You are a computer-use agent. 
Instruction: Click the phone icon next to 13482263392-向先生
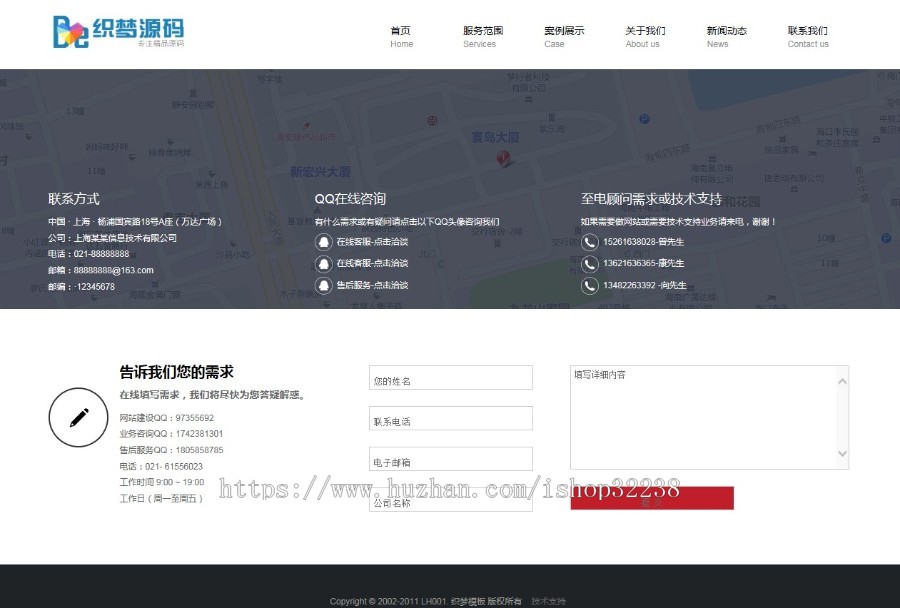[589, 285]
